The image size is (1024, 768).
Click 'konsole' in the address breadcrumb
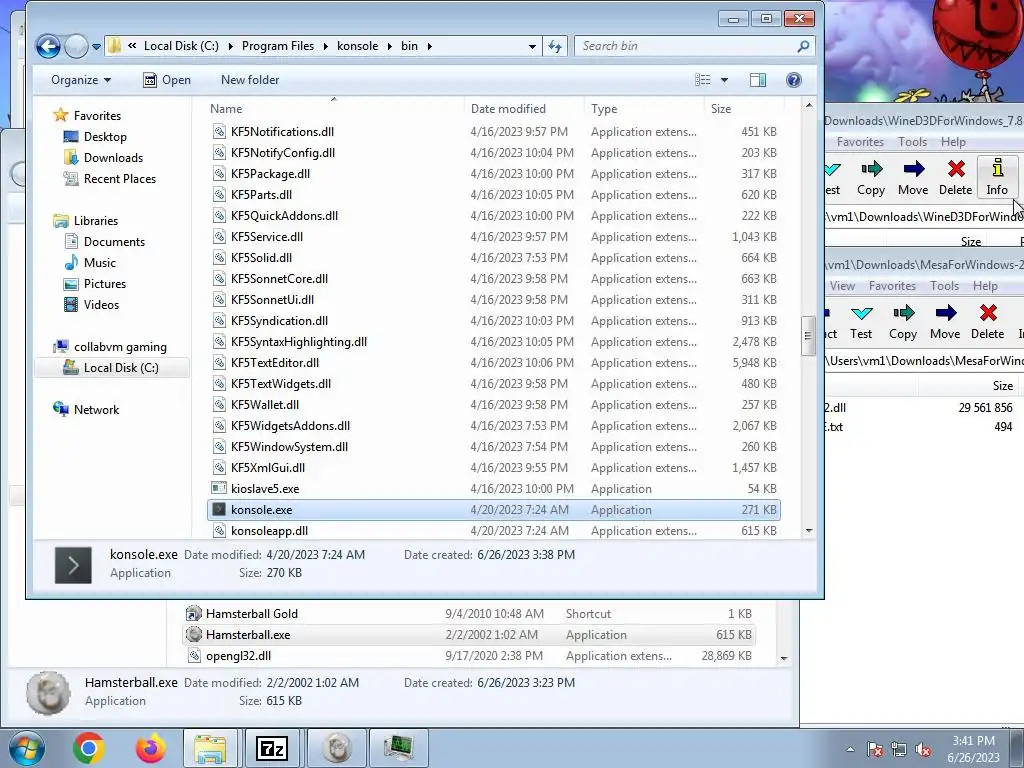click(357, 46)
